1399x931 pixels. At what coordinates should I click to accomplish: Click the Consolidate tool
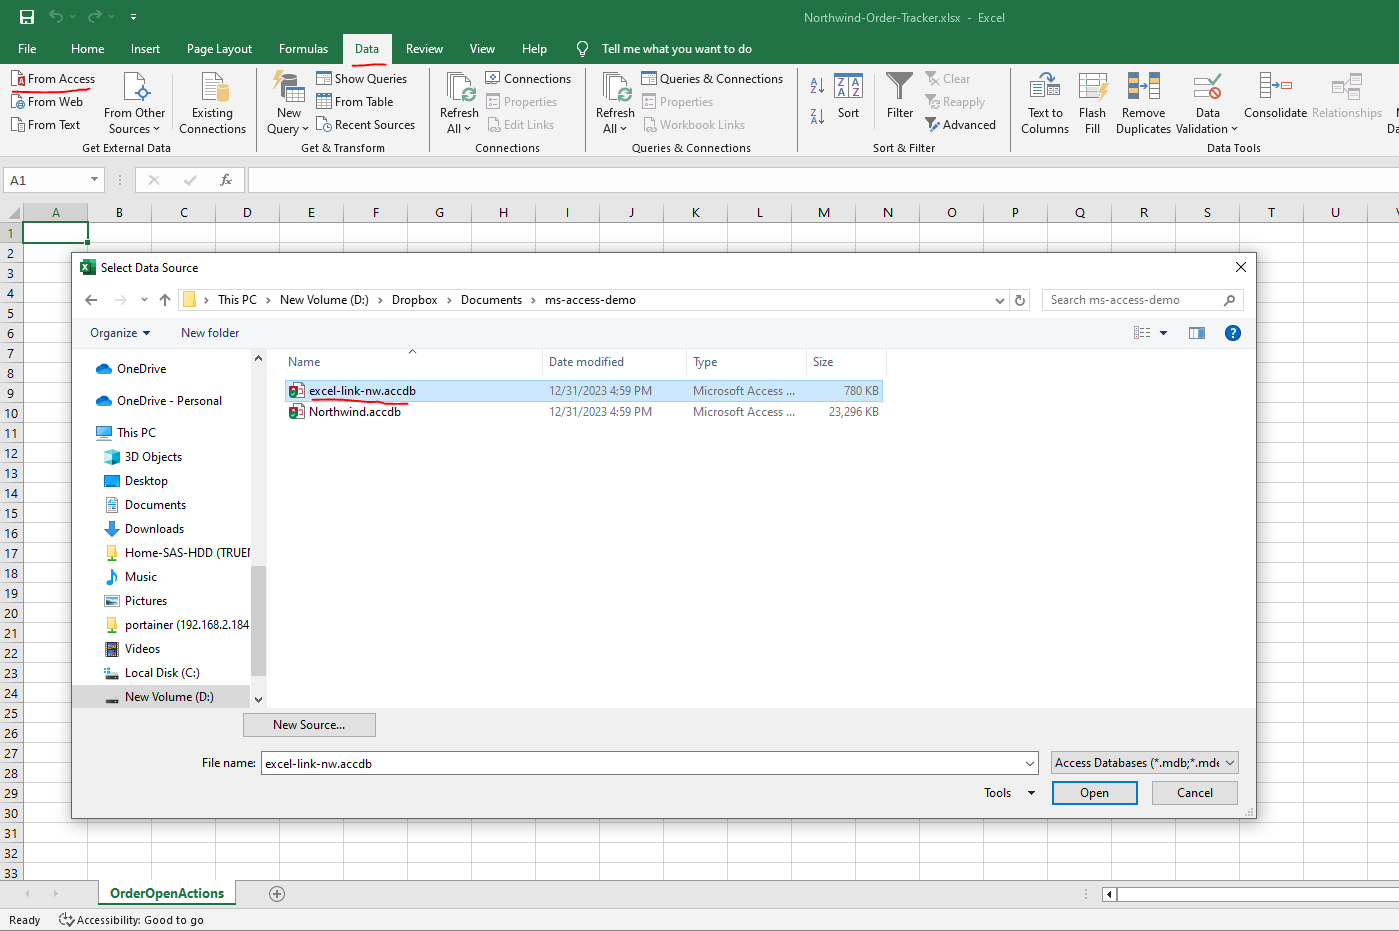click(x=1275, y=96)
